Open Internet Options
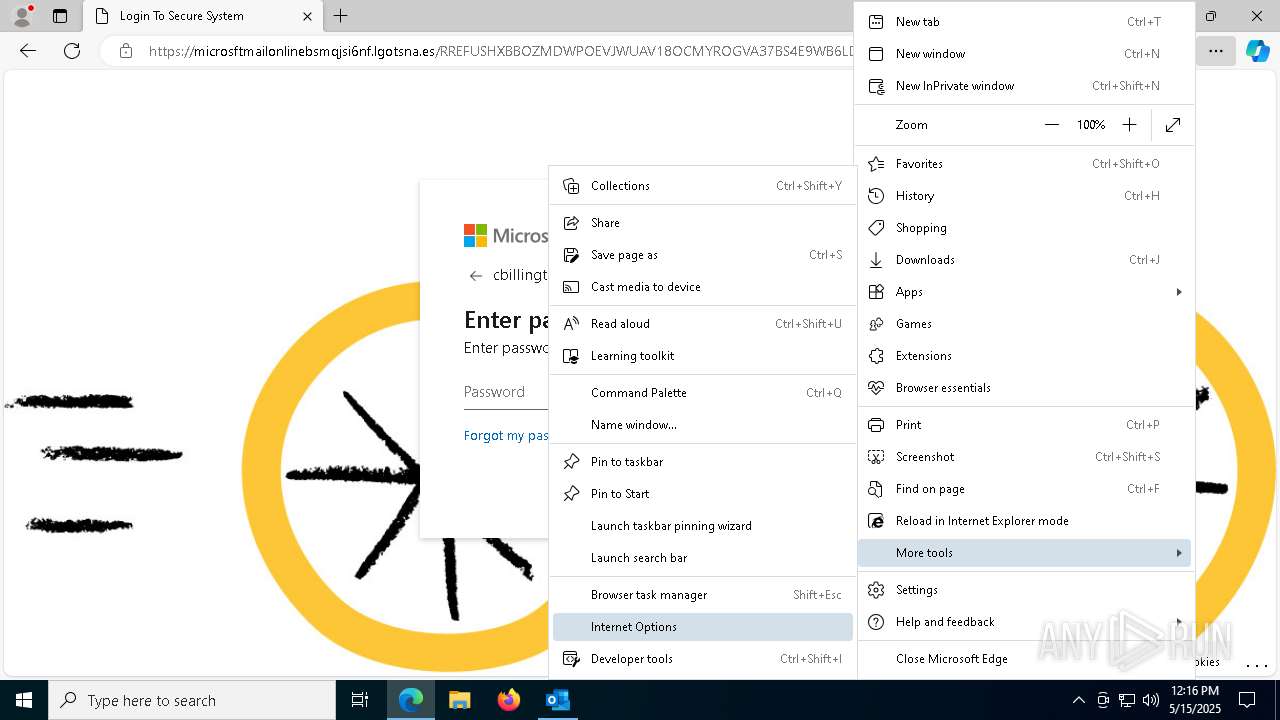 (702, 627)
